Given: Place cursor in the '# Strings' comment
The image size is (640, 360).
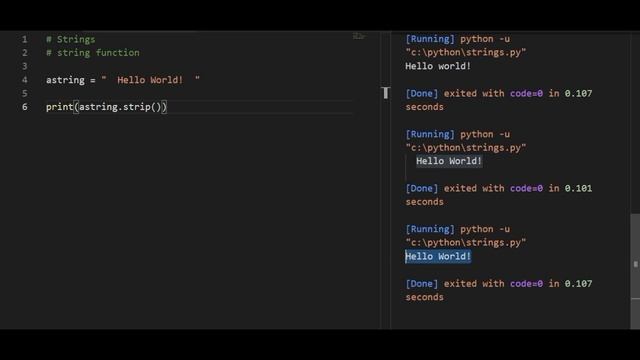Looking at the screenshot, I should (x=71, y=39).
